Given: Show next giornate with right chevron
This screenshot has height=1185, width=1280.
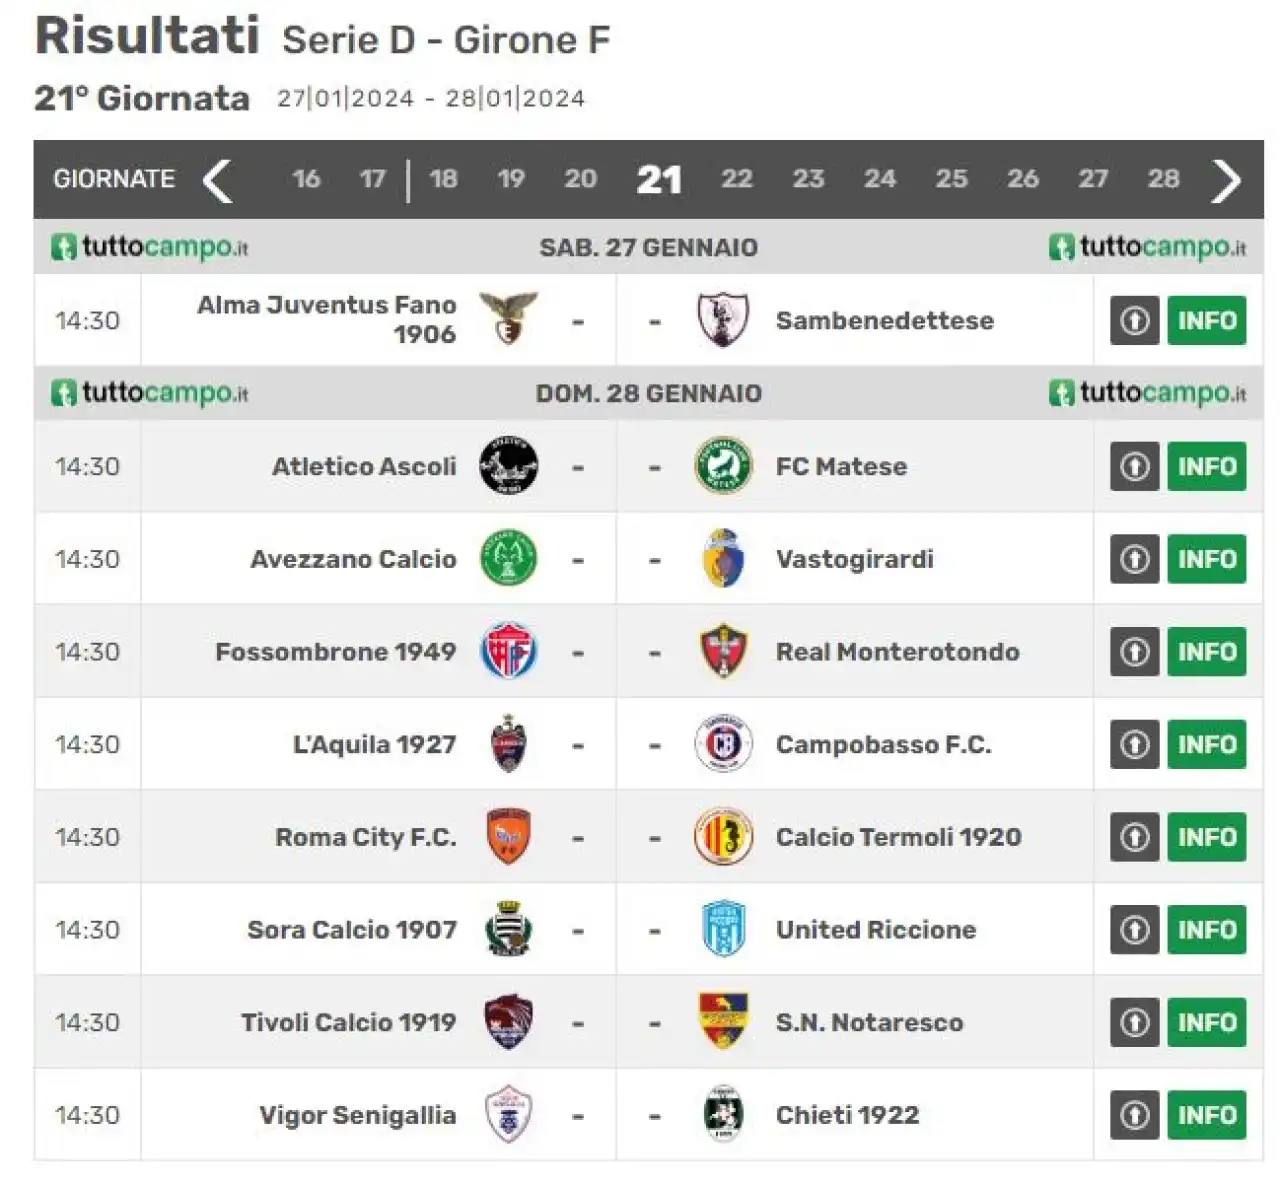Looking at the screenshot, I should [1226, 180].
